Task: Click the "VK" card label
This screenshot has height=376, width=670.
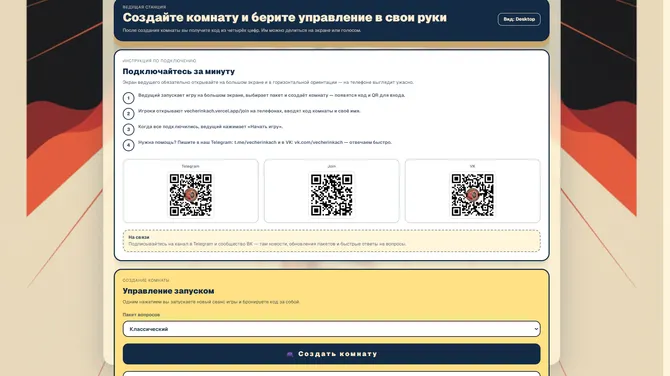Action: pyautogui.click(x=473, y=166)
